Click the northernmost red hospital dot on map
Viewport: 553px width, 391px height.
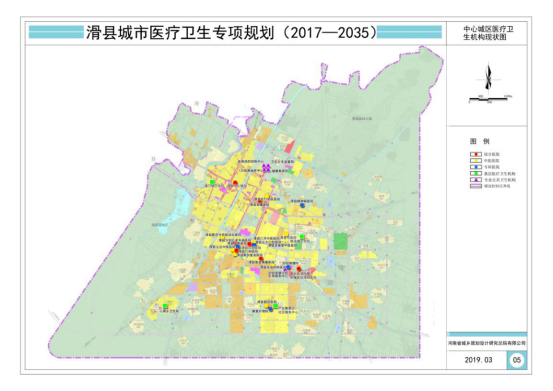tap(235, 183)
